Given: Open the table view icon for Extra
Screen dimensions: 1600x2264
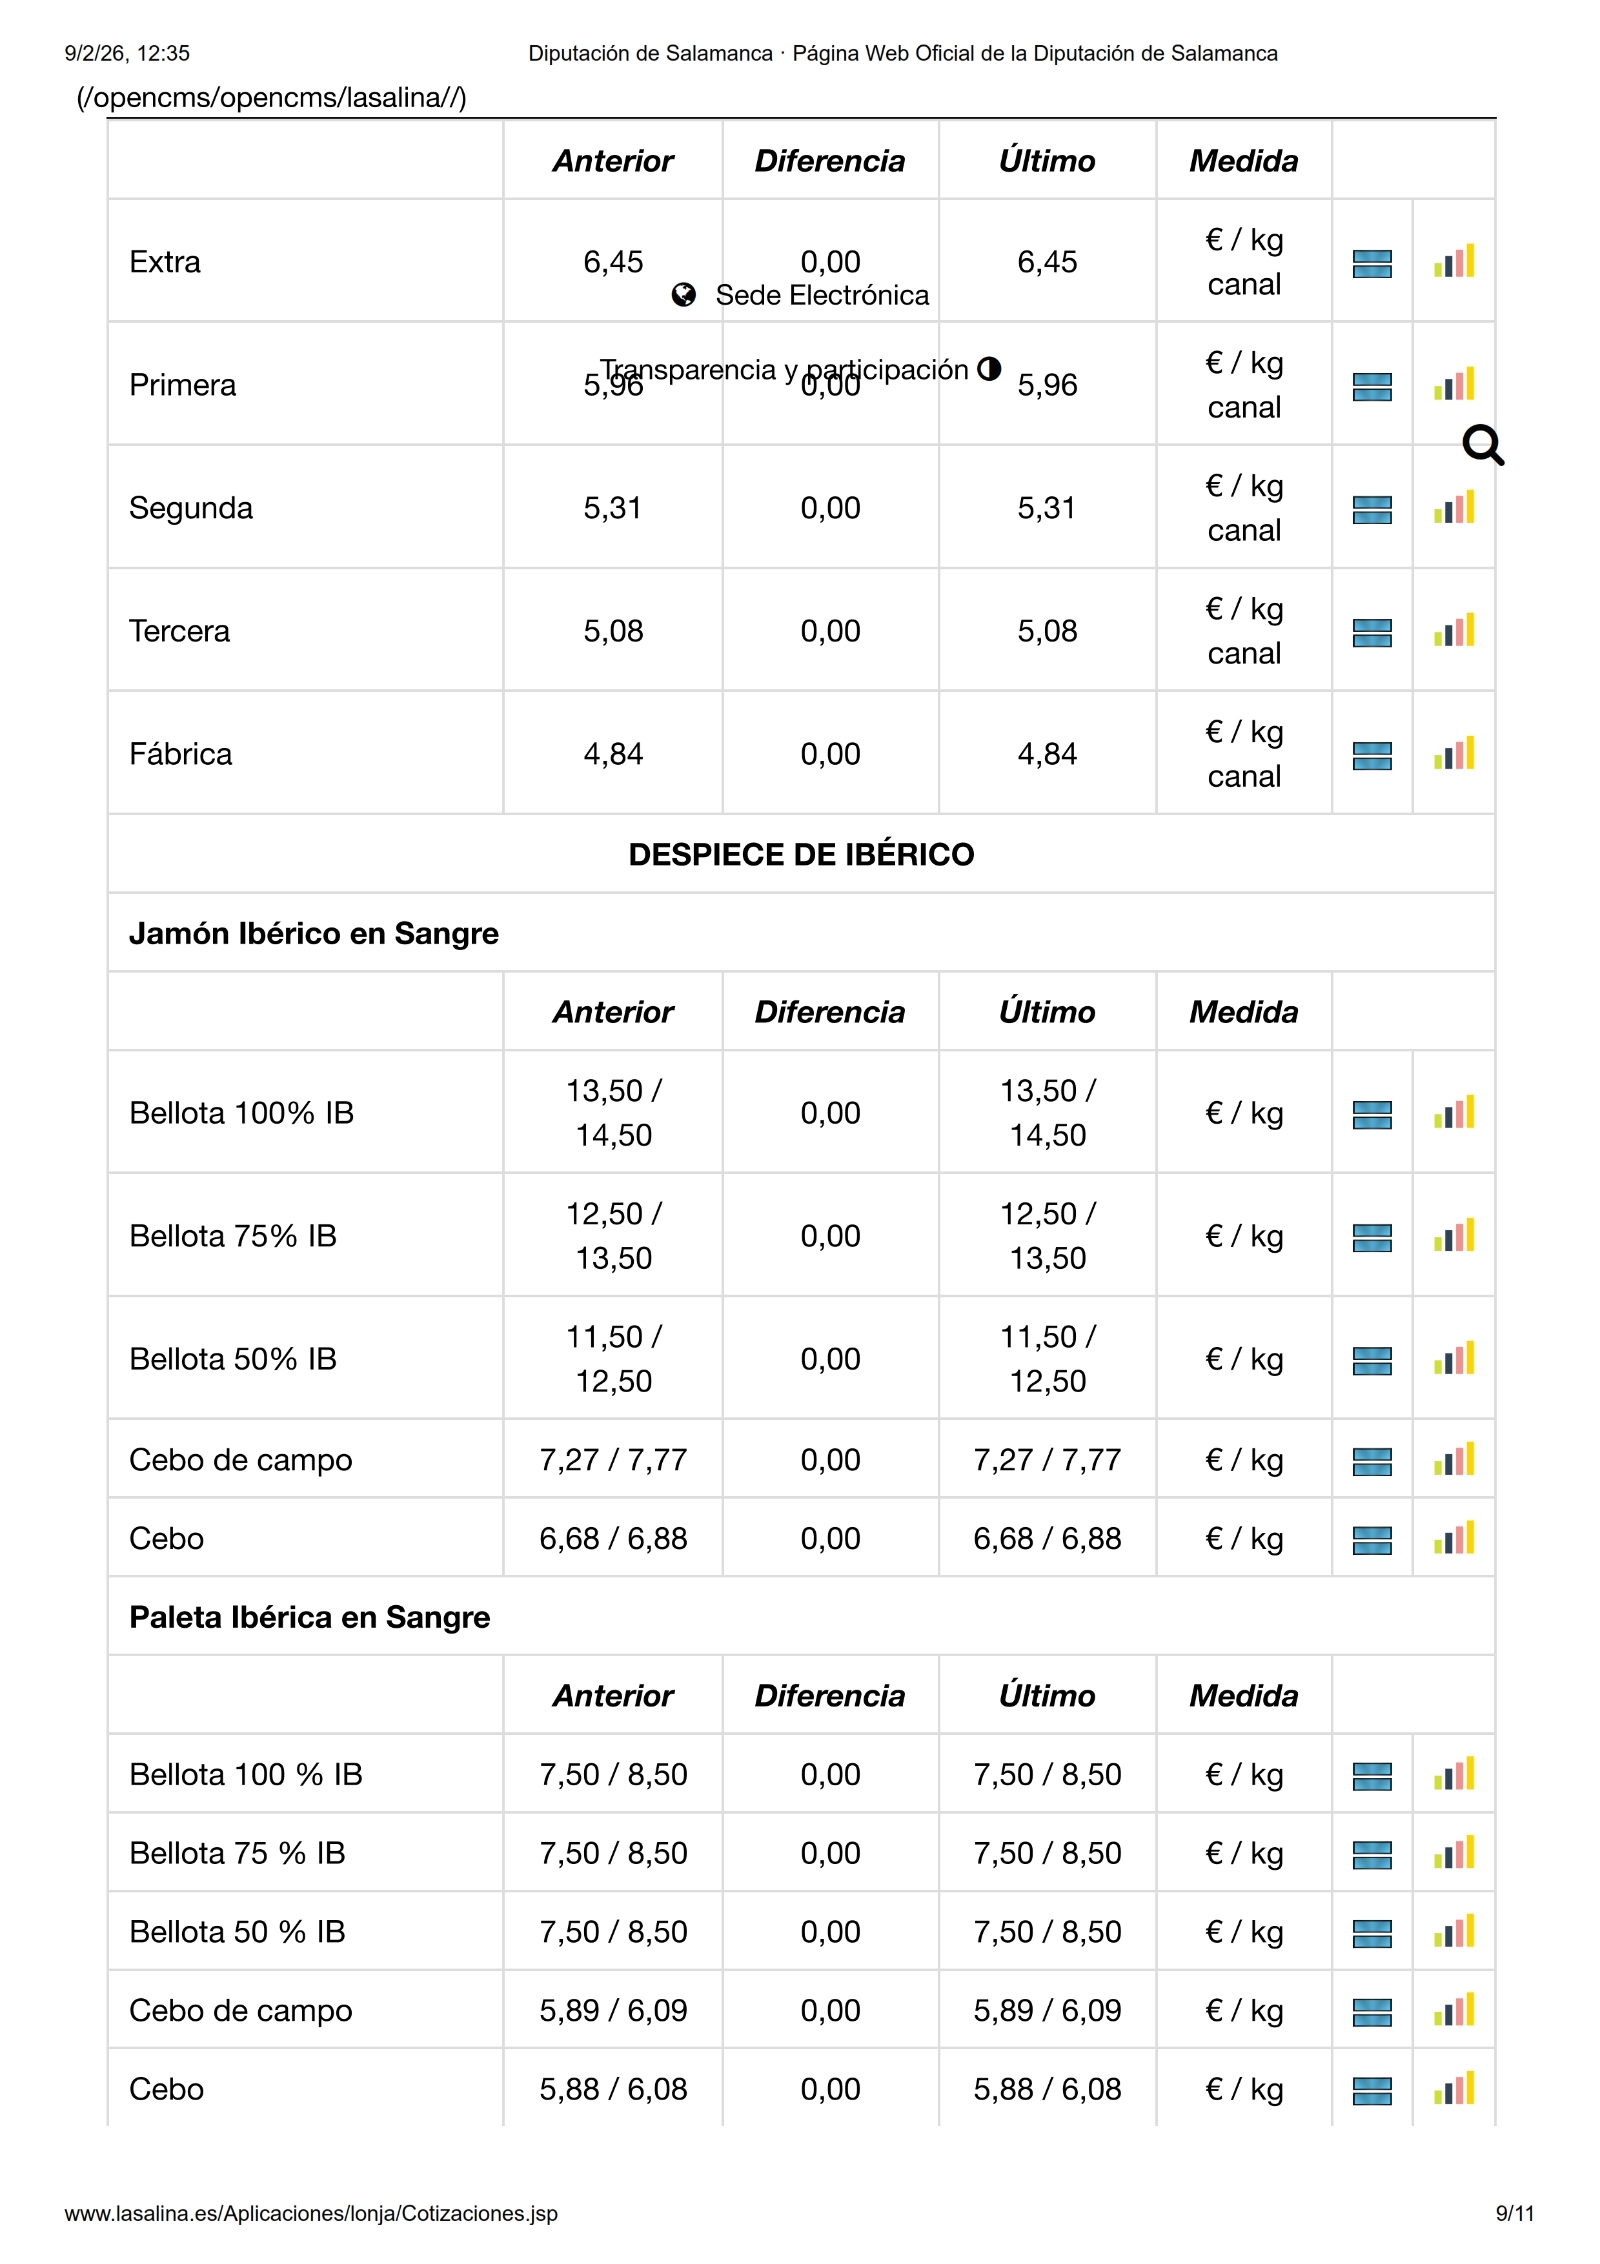Looking at the screenshot, I should 1371,263.
